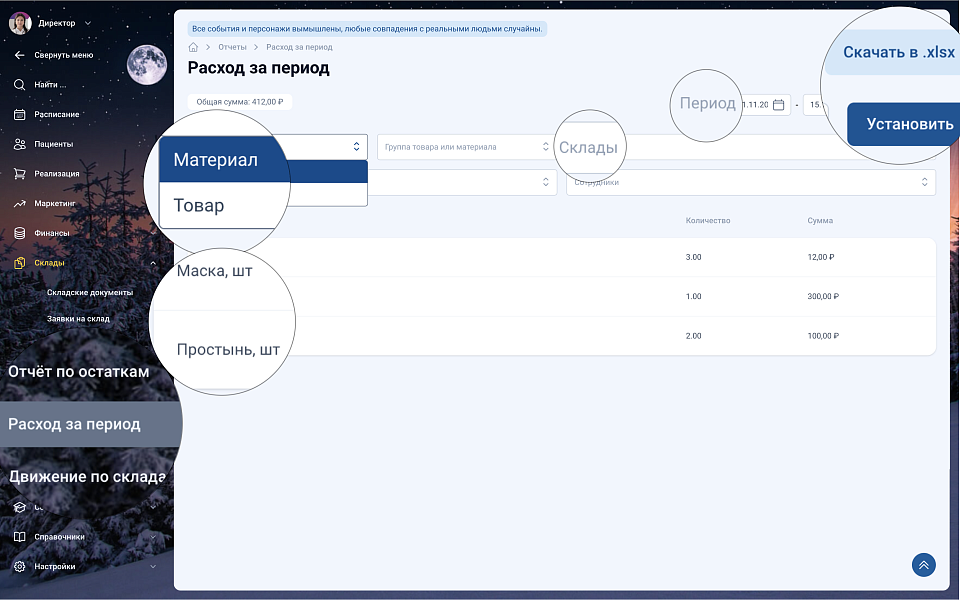Click the search magnifier icon in sidebar
This screenshot has width=960, height=600.
[19, 85]
